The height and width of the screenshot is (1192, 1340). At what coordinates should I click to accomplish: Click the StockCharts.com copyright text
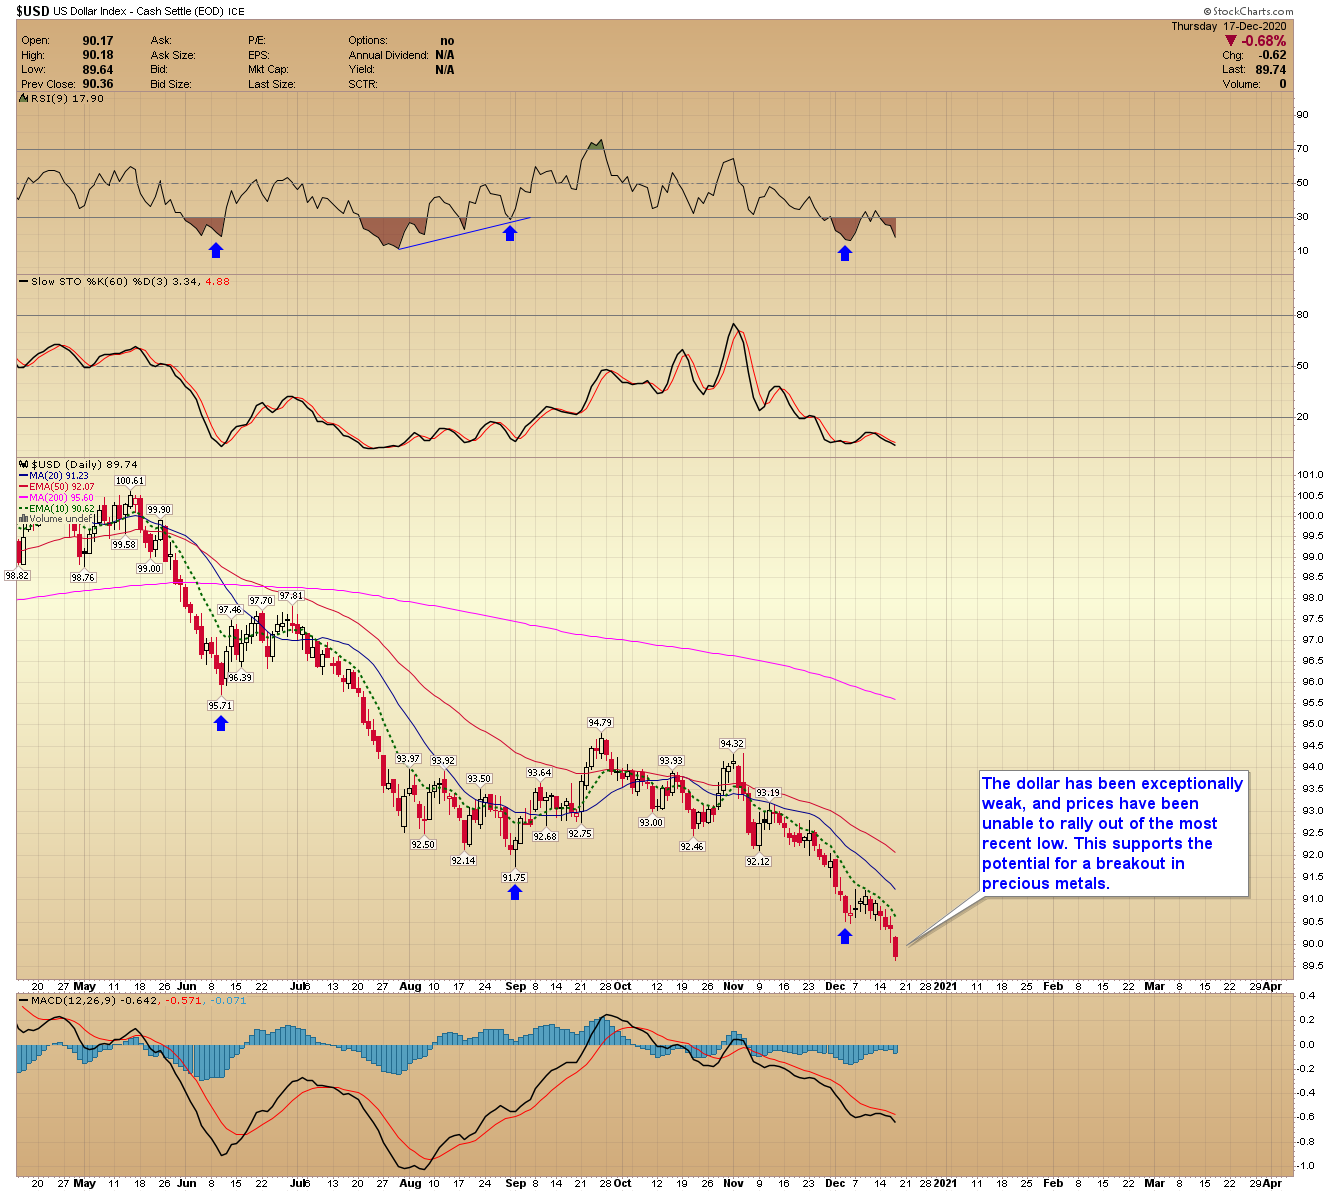[1249, 12]
